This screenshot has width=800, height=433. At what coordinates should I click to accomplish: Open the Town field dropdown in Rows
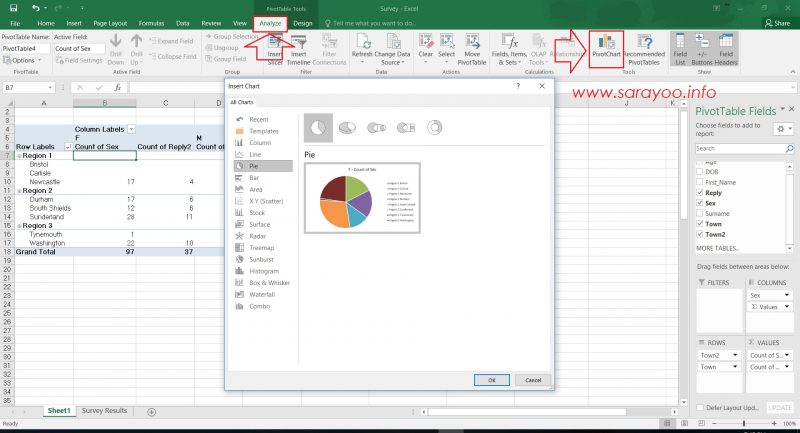coord(735,367)
